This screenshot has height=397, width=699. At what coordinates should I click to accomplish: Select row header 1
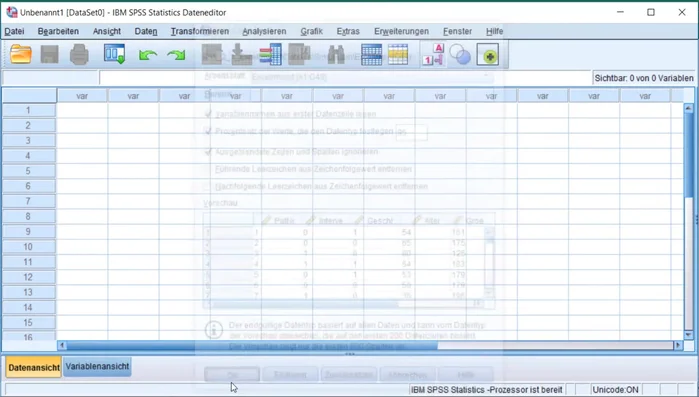pyautogui.click(x=29, y=110)
